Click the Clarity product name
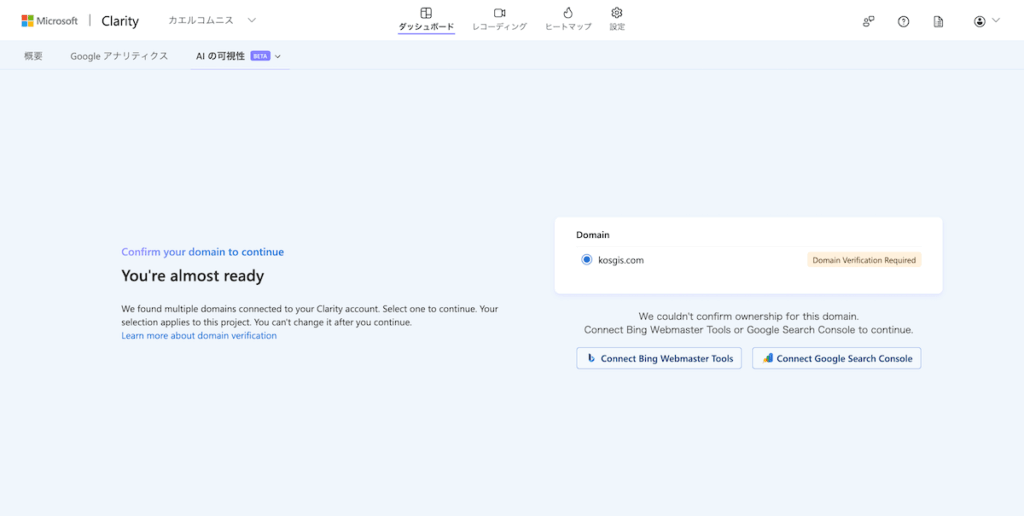The image size is (1024, 516). tap(120, 21)
